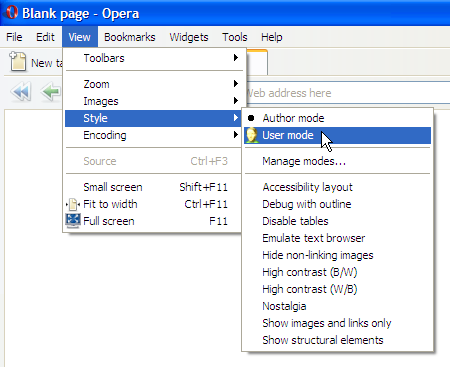Image resolution: width=450 pixels, height=367 pixels.
Task: Click the Blank page tab
Action: point(257,62)
